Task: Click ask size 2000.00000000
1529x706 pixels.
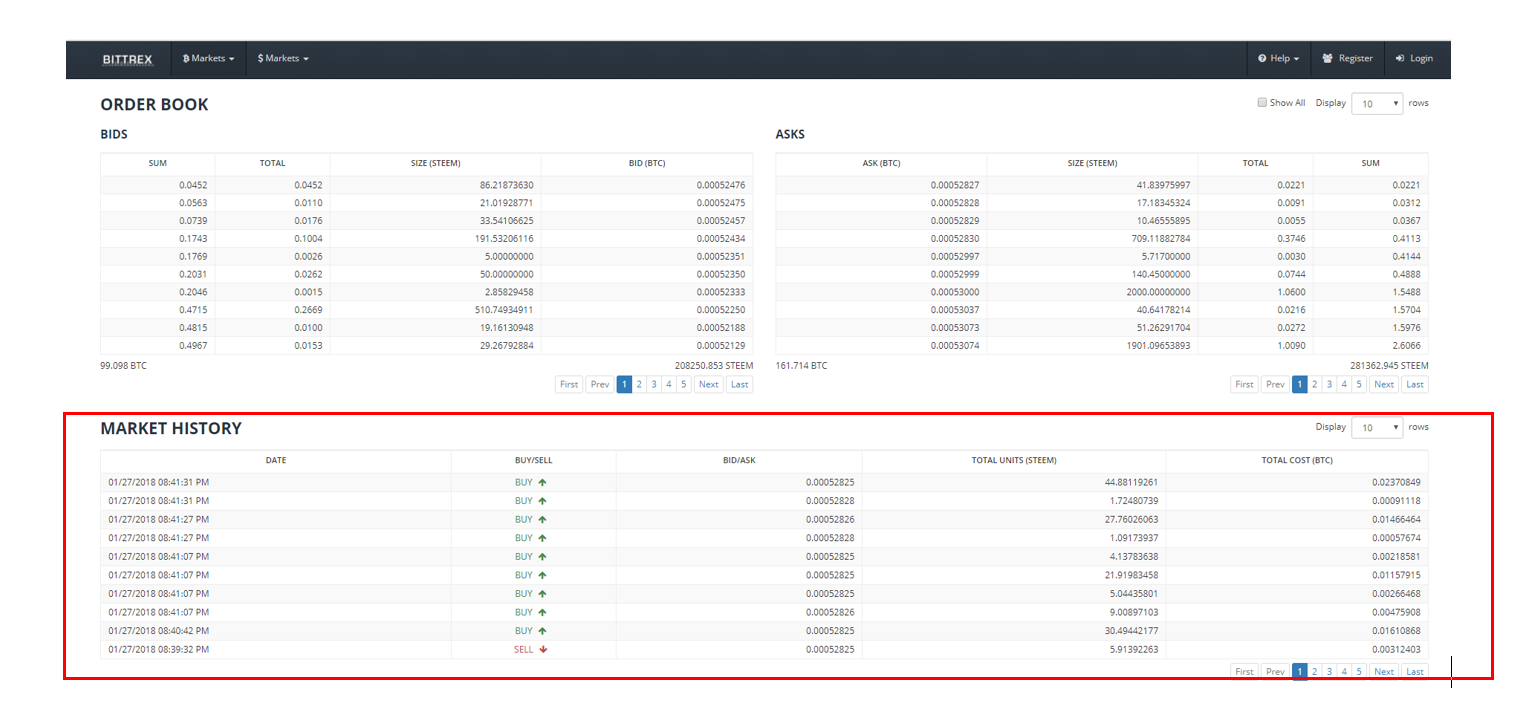Action: point(1159,292)
